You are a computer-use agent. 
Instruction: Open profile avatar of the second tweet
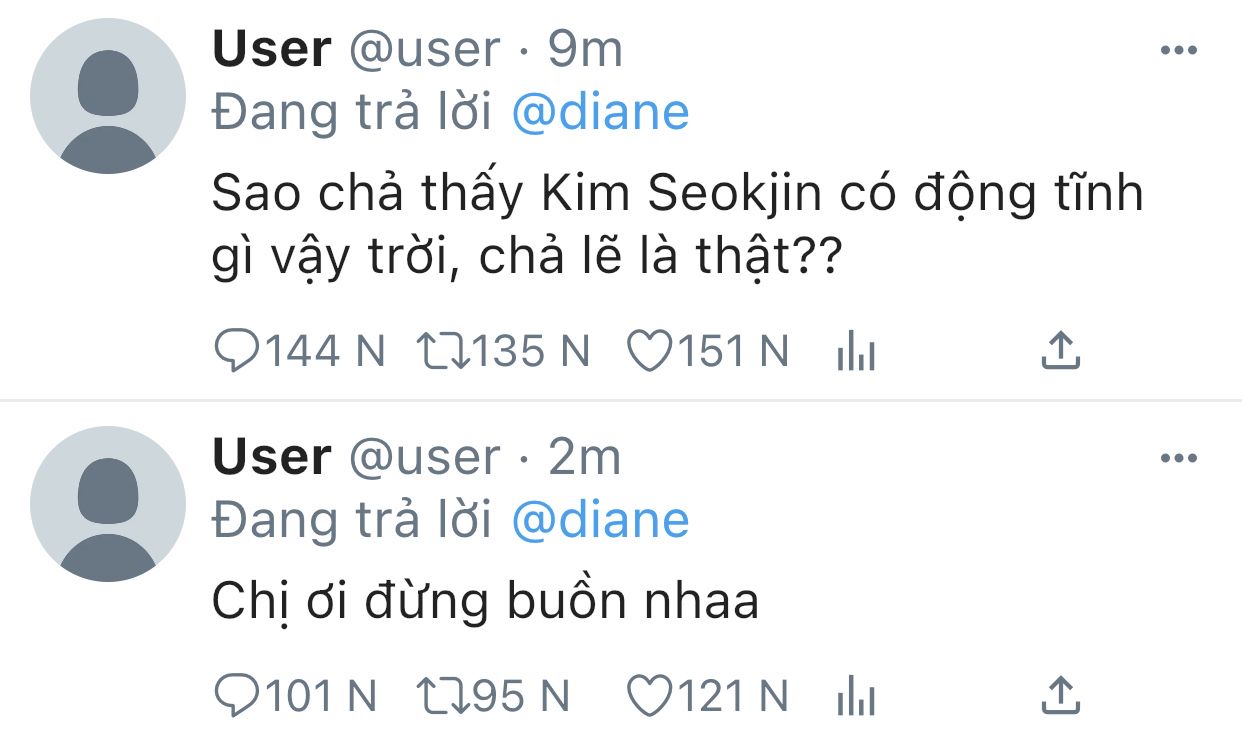(108, 504)
